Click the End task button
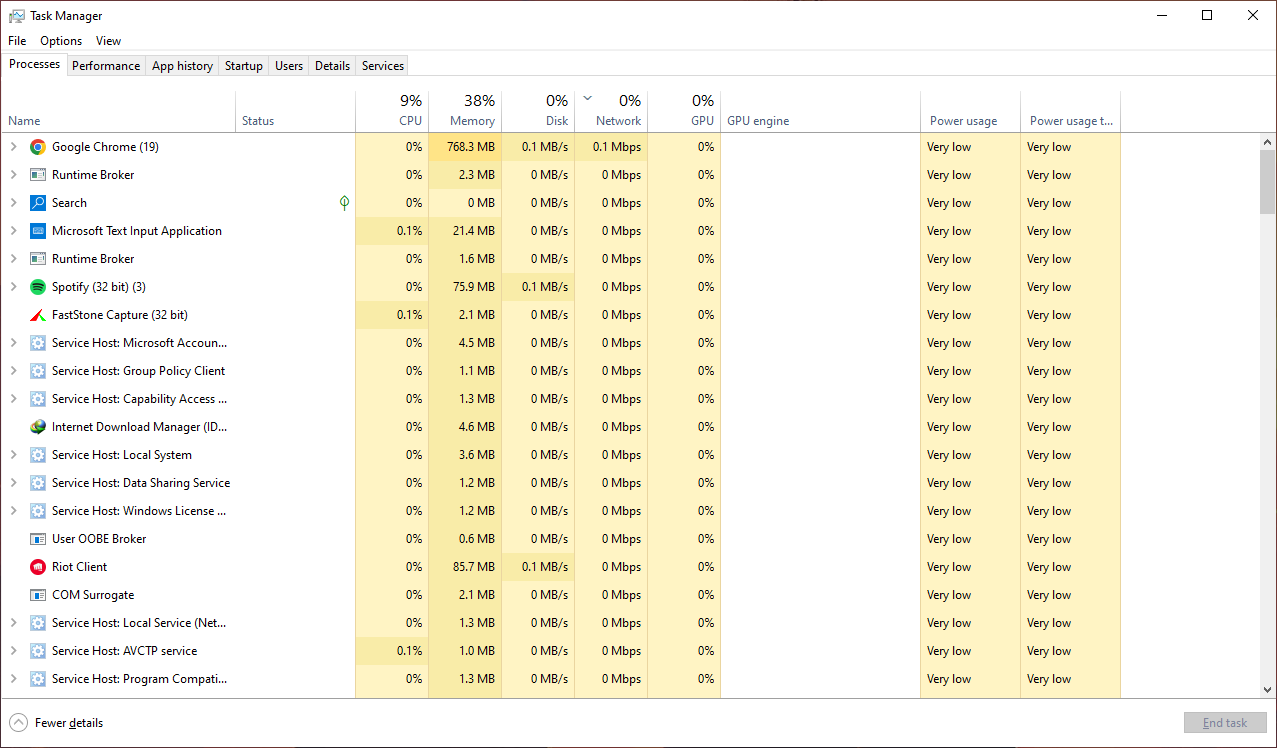 (x=1224, y=722)
